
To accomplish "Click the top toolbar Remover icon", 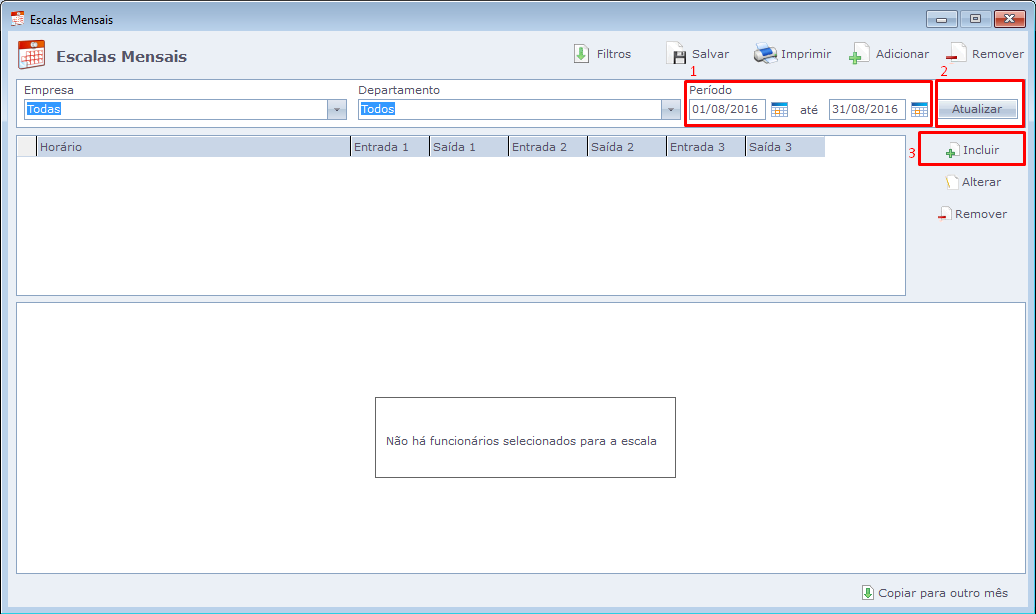I will (x=956, y=54).
